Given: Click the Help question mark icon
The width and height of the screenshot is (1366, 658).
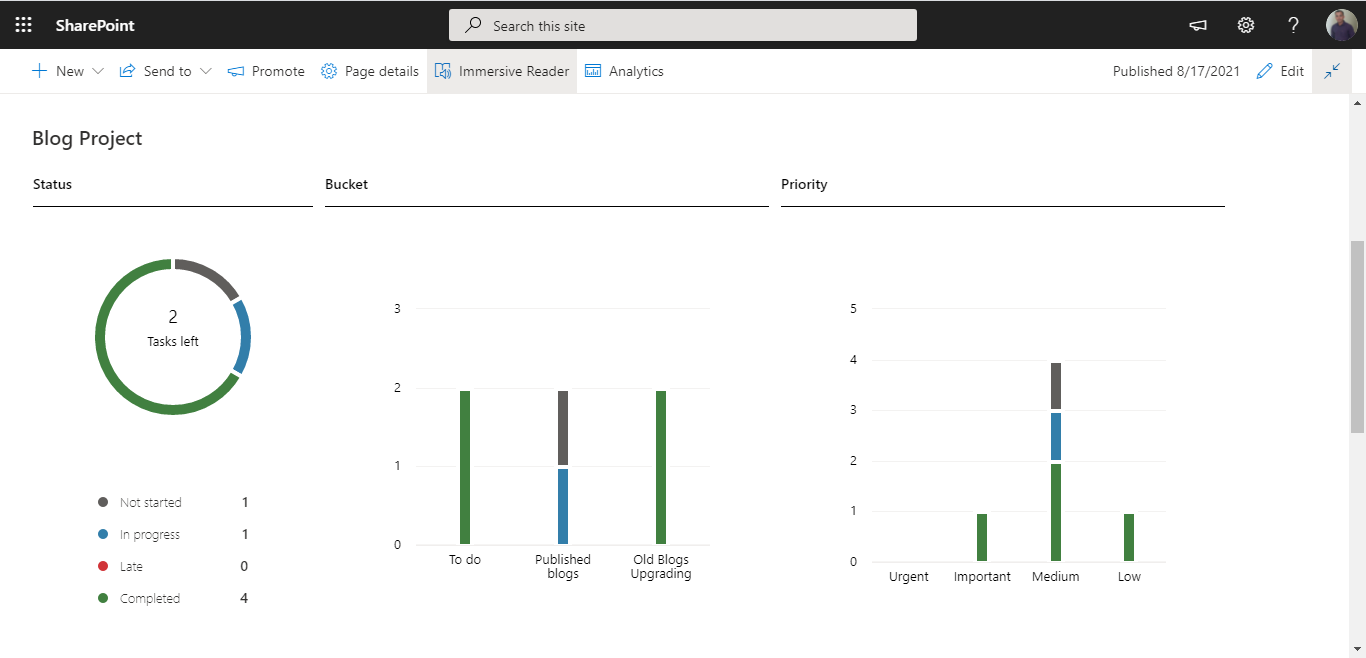Looking at the screenshot, I should point(1293,24).
